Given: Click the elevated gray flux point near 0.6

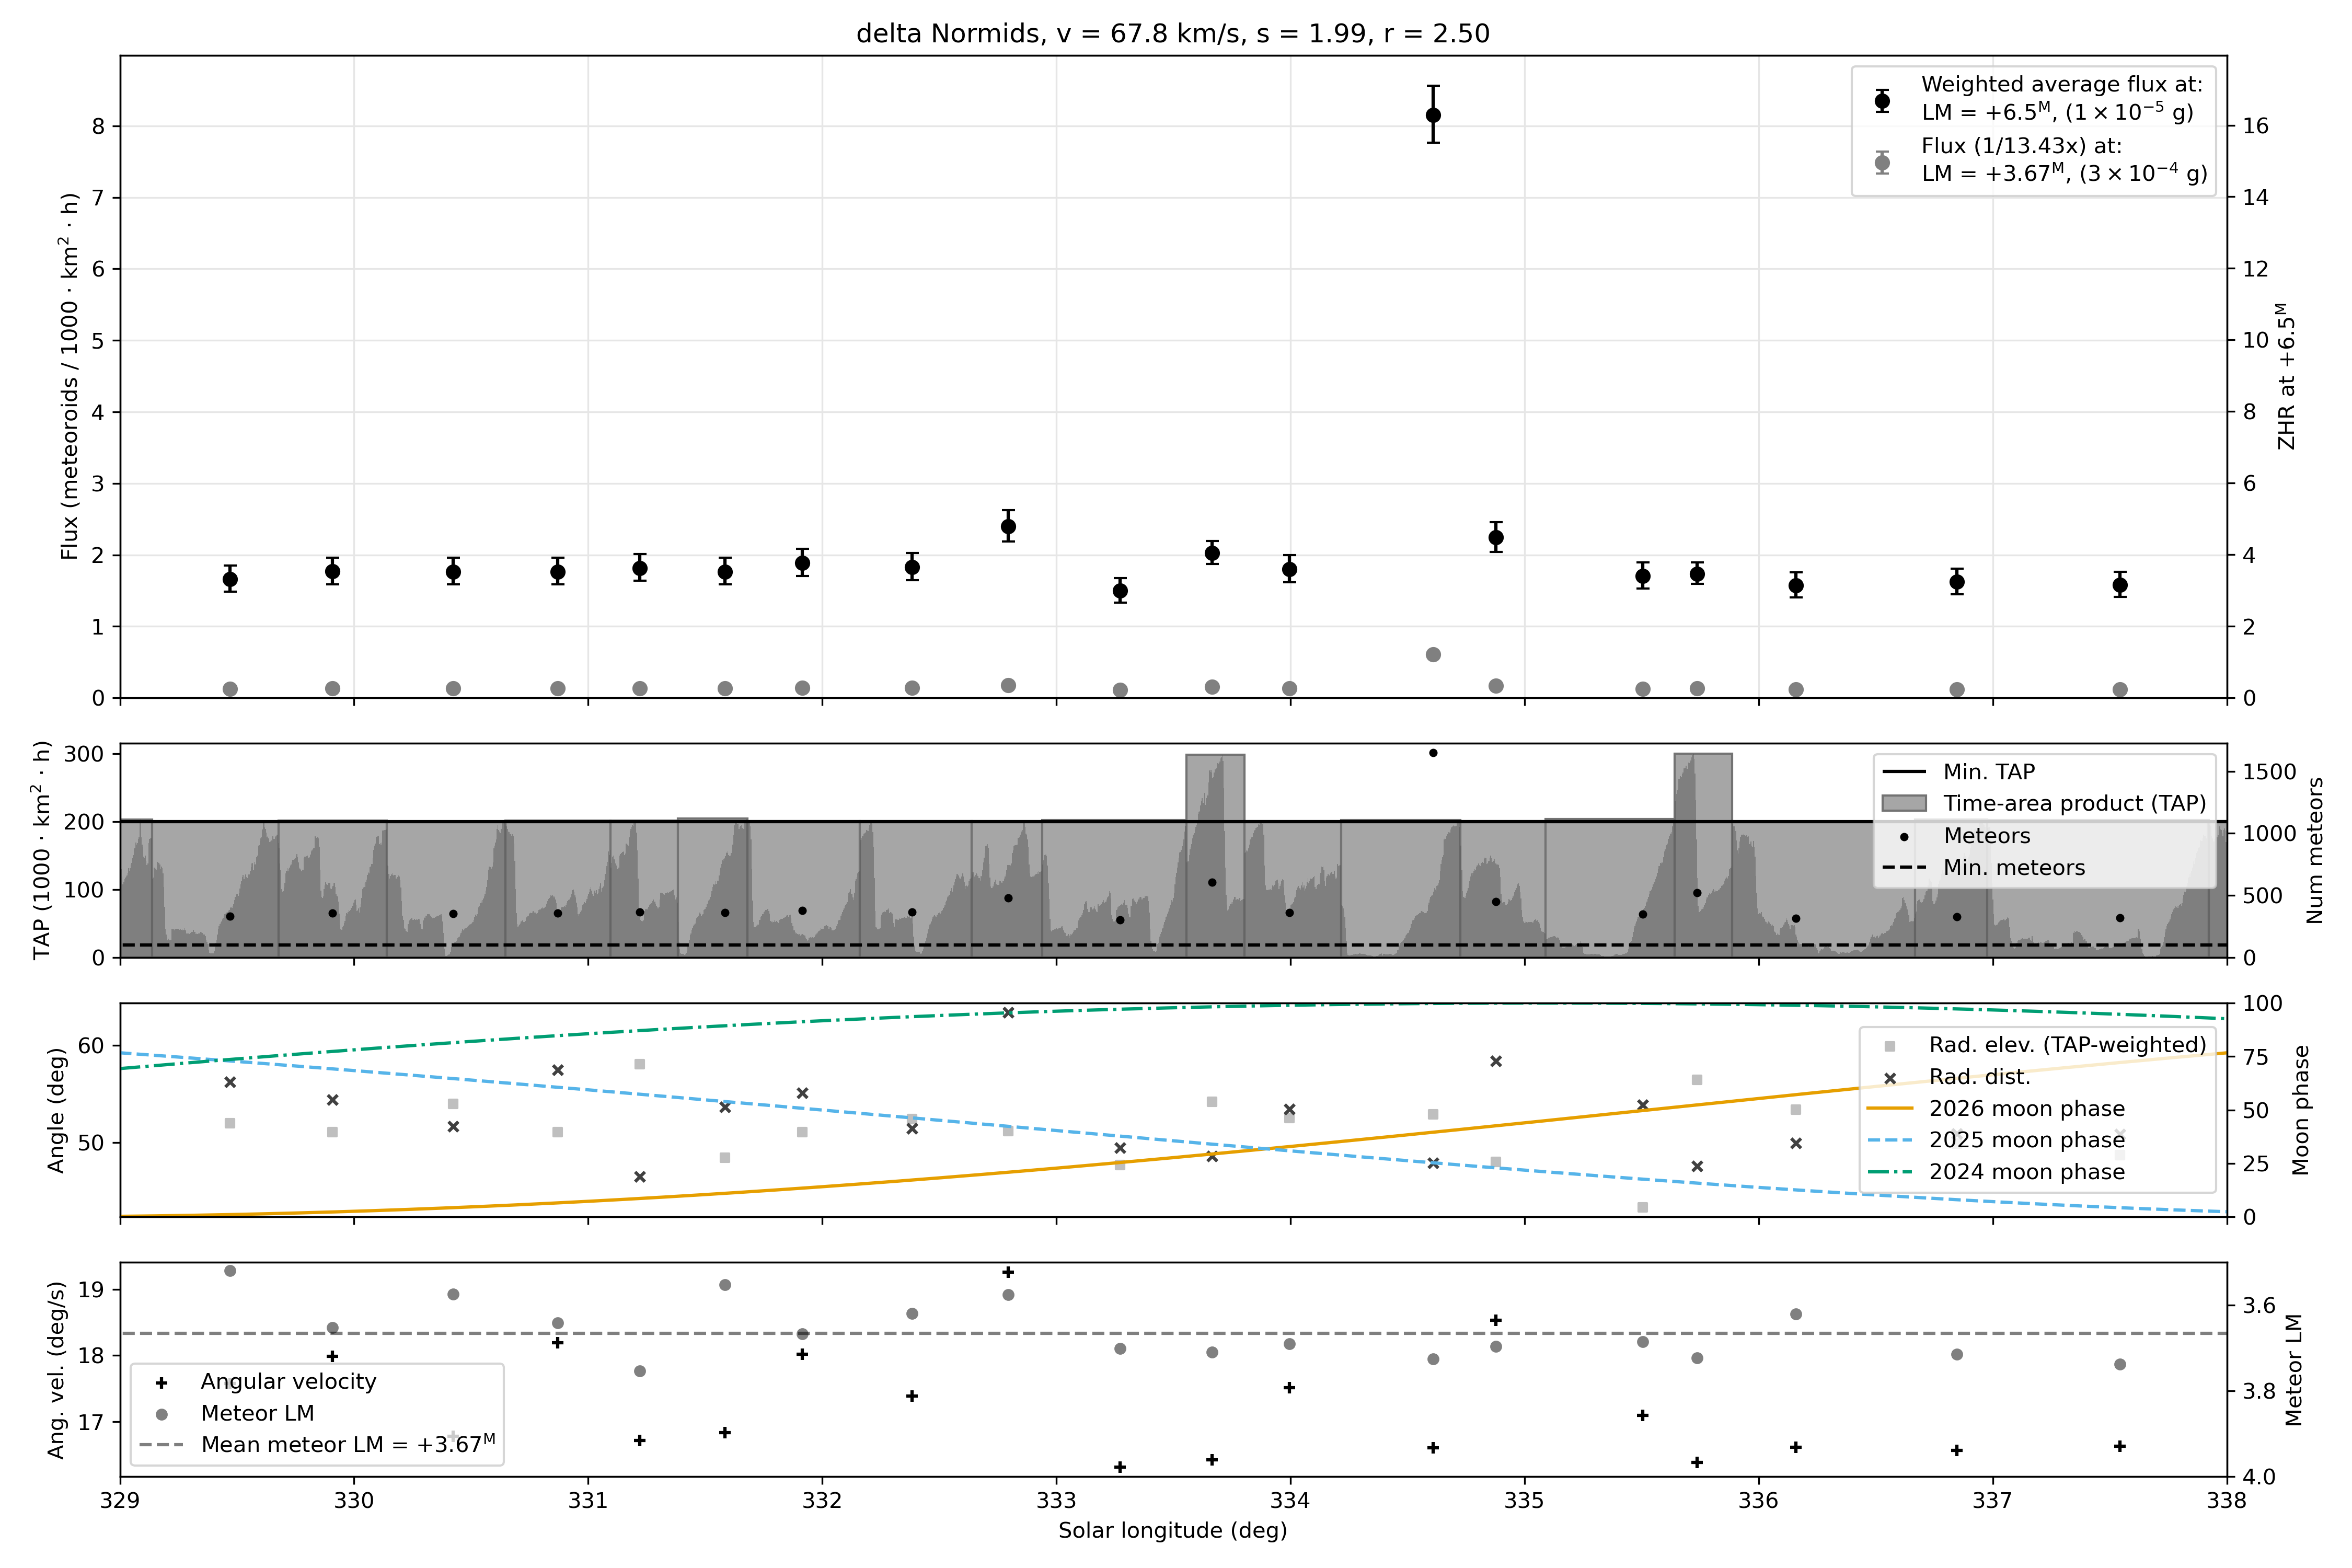Looking at the screenshot, I should pos(1433,655).
